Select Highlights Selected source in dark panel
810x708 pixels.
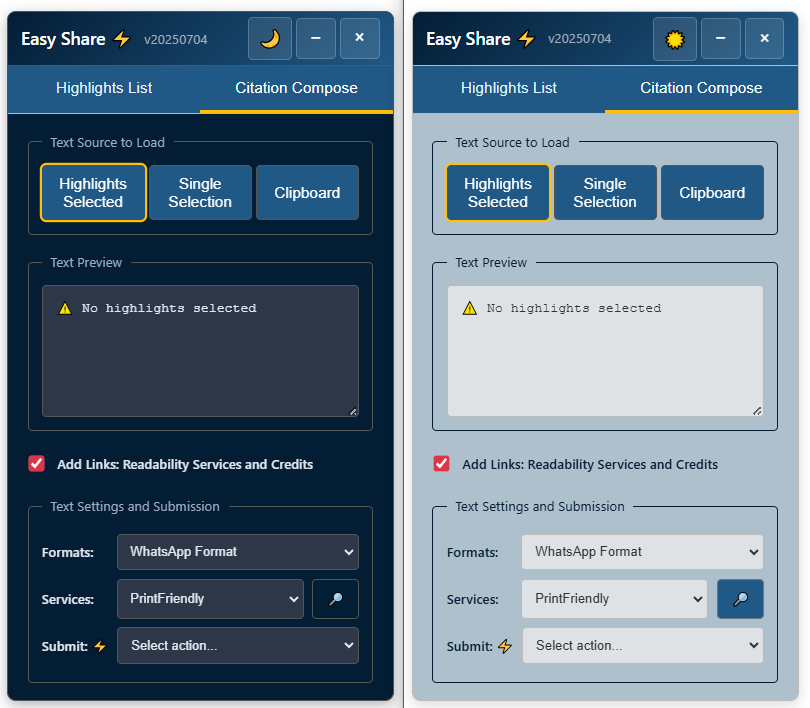coord(93,193)
